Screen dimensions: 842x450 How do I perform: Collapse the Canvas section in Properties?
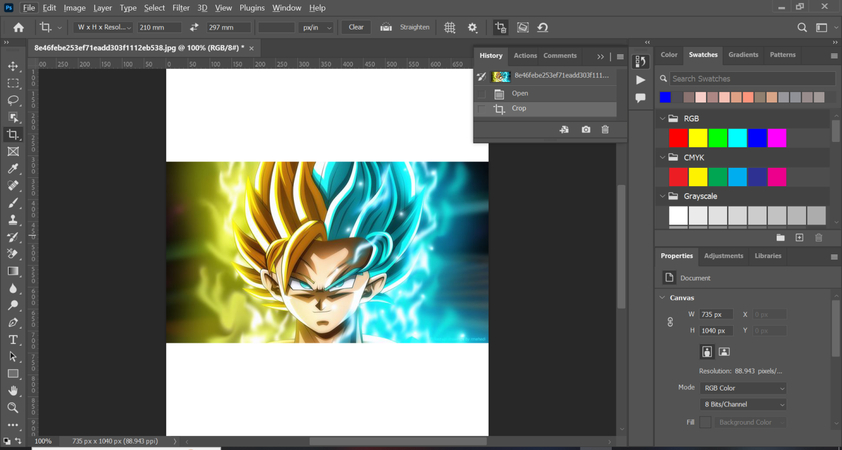662,297
